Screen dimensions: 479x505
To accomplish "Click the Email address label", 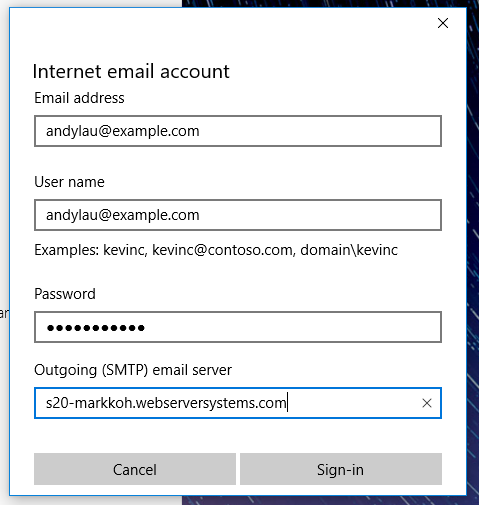I will pyautogui.click(x=79, y=98).
